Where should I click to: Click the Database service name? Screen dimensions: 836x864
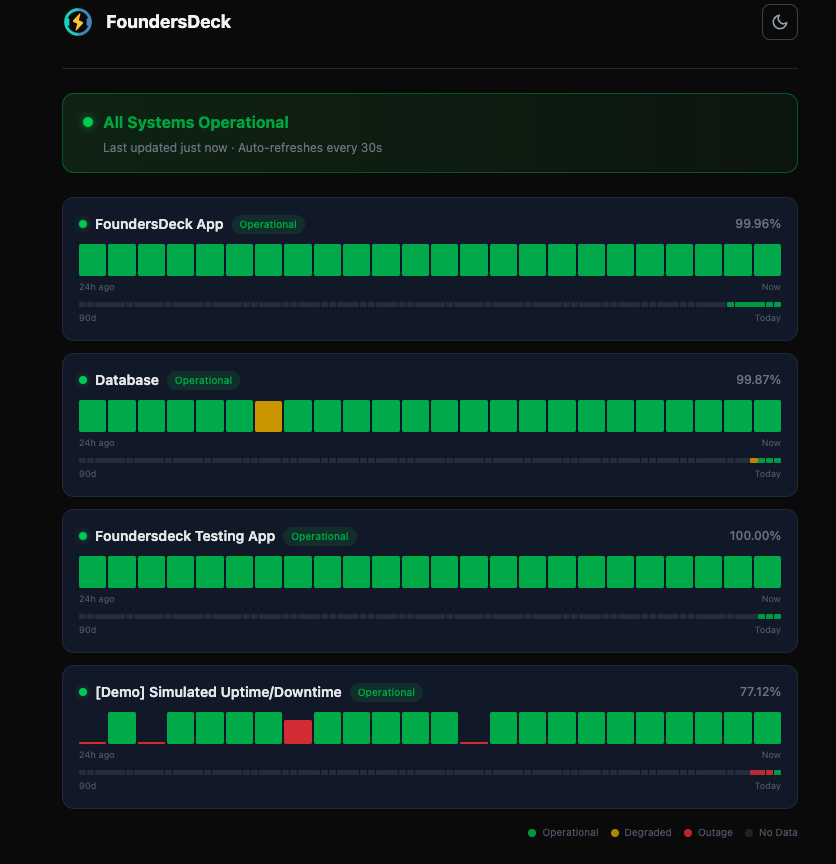point(126,380)
